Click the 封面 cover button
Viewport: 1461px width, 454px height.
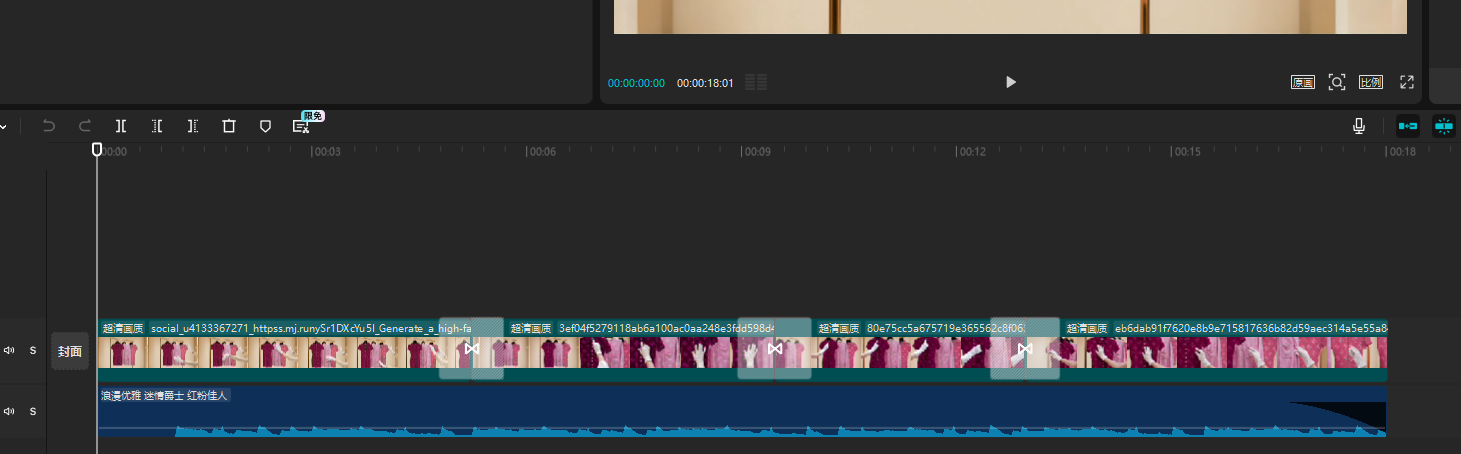pos(70,351)
